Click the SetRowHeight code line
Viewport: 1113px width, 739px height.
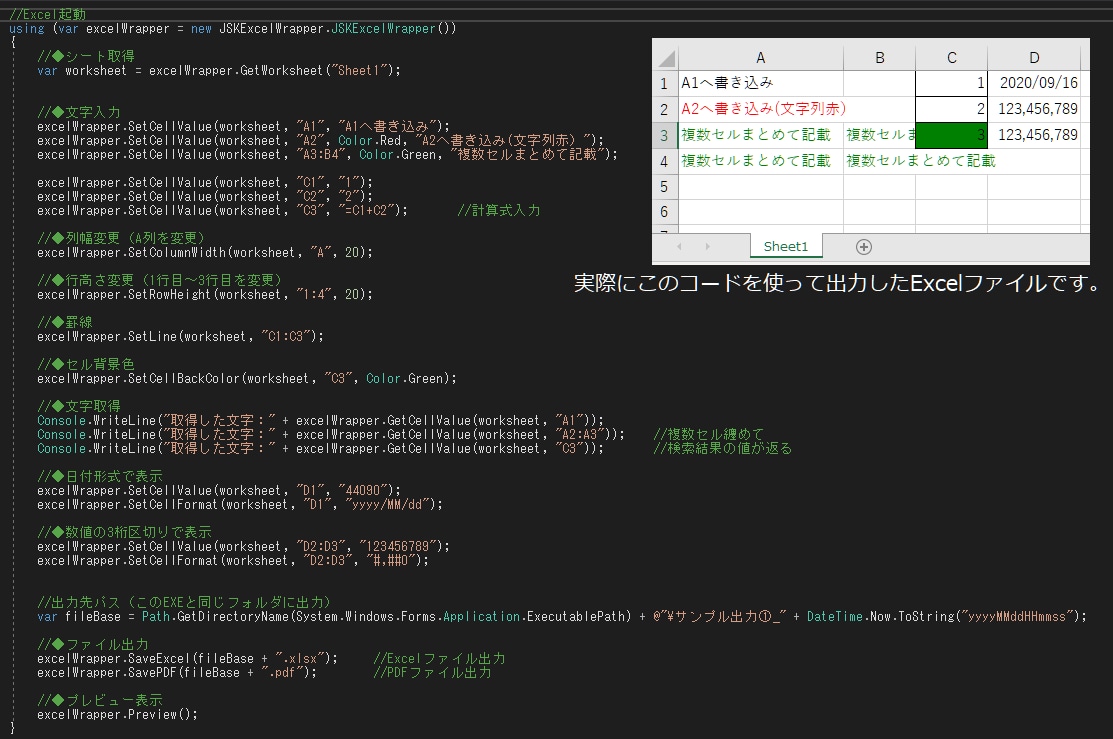pyautogui.click(x=204, y=294)
